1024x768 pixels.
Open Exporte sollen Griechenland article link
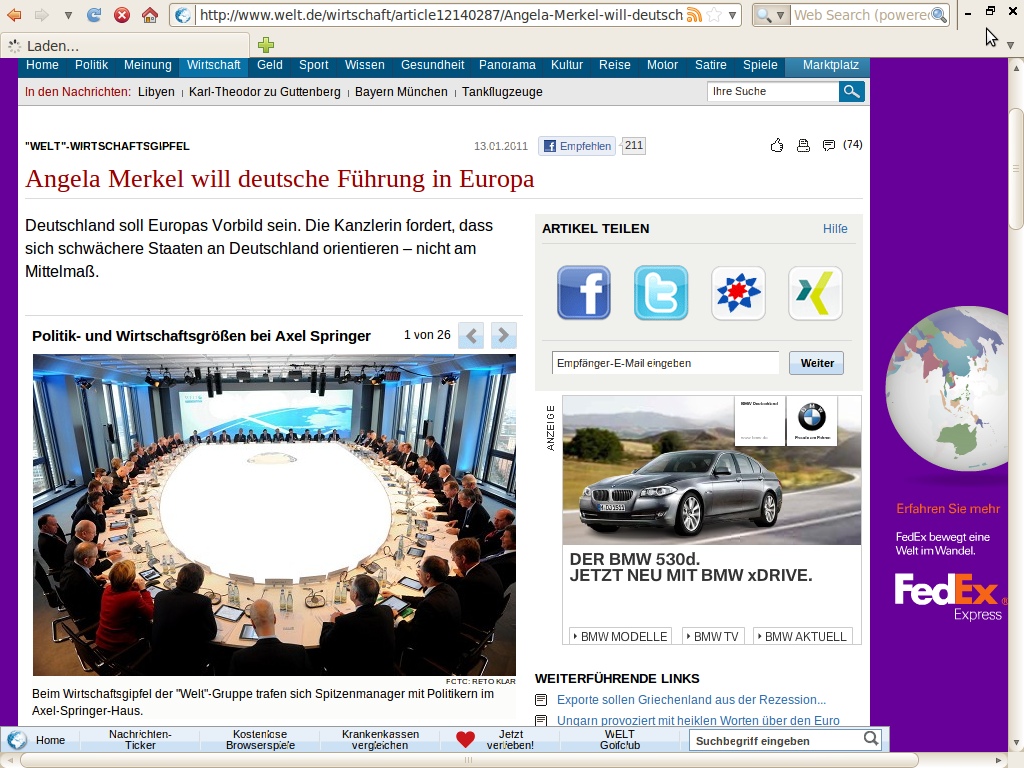691,700
